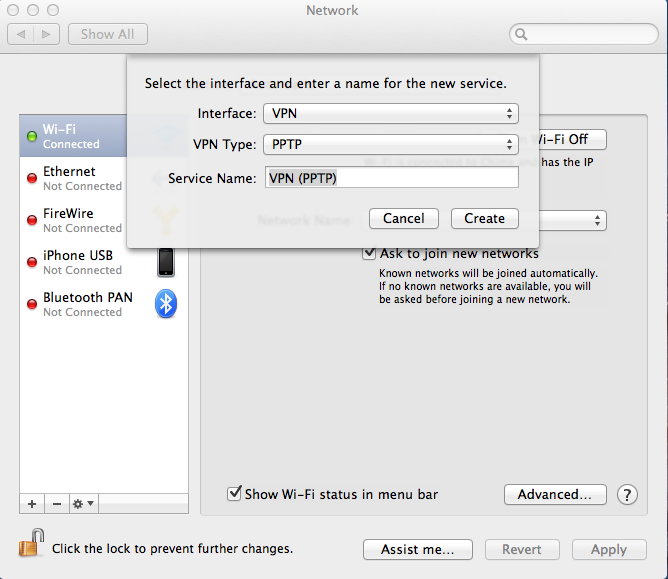This screenshot has height=579, width=668.
Task: Click the Create button
Action: click(485, 219)
